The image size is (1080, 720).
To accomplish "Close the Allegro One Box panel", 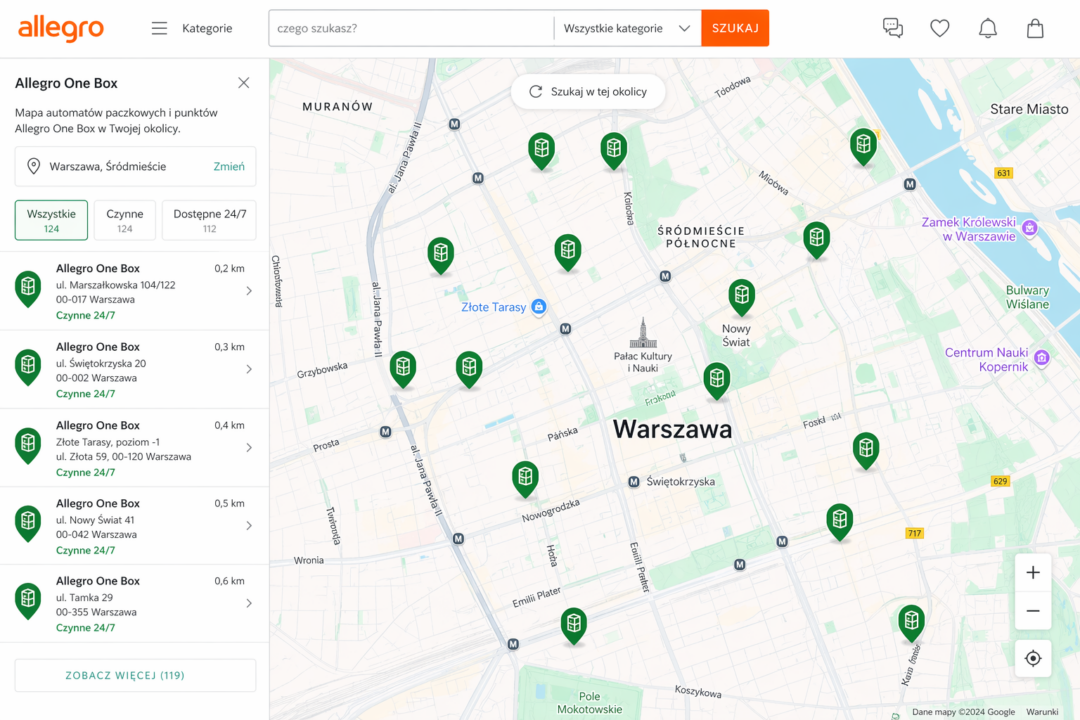I will click(244, 83).
